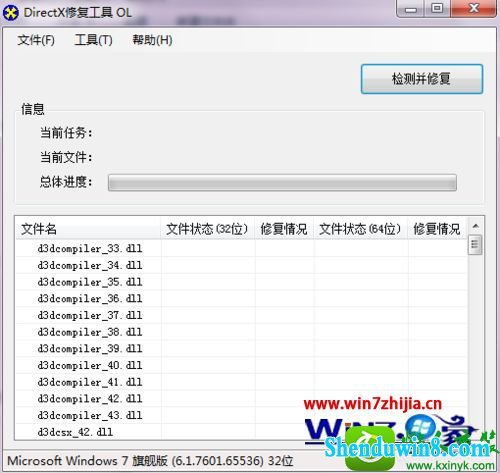The height and width of the screenshot is (473, 500).
Task: Click the 文件状态 (32位) column header
Action: click(208, 229)
